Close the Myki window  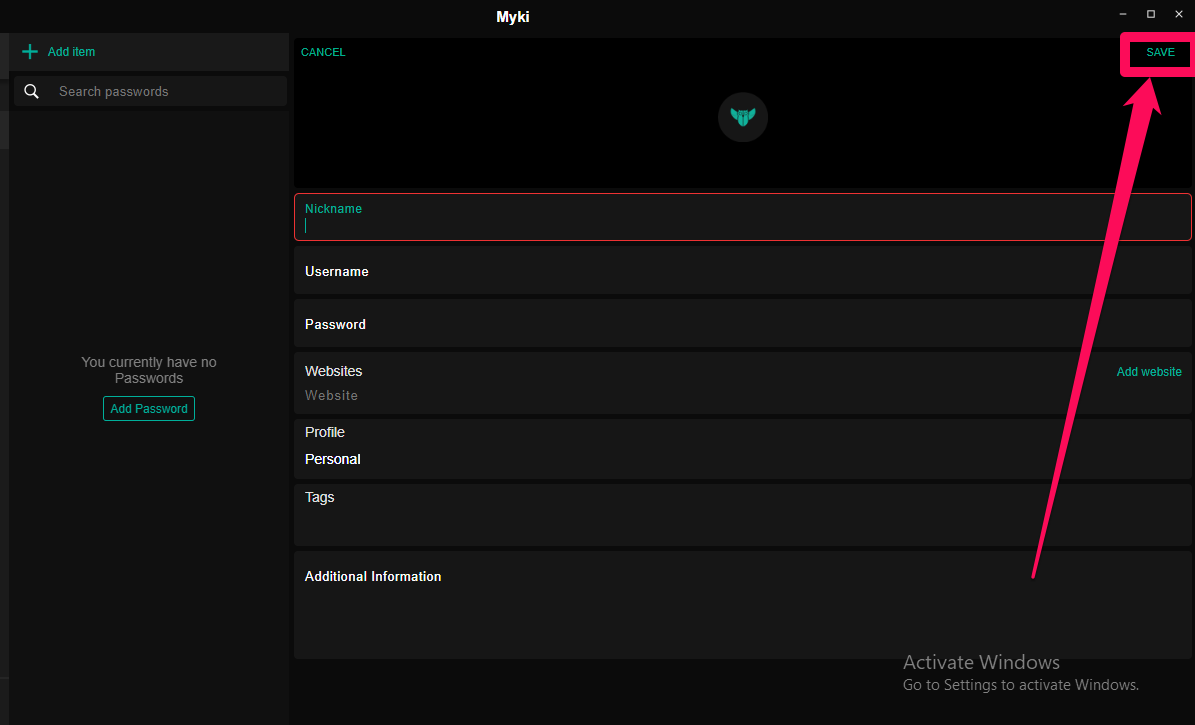tap(1179, 14)
